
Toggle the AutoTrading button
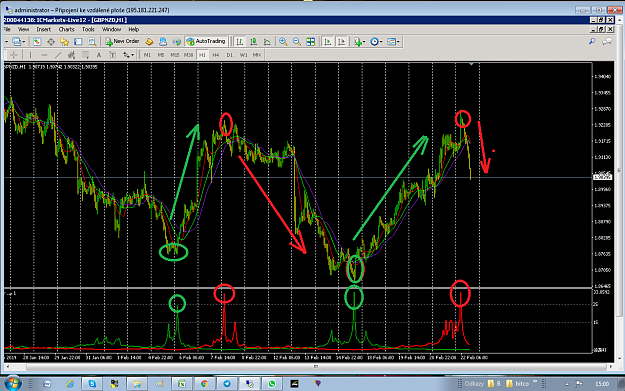pos(206,41)
